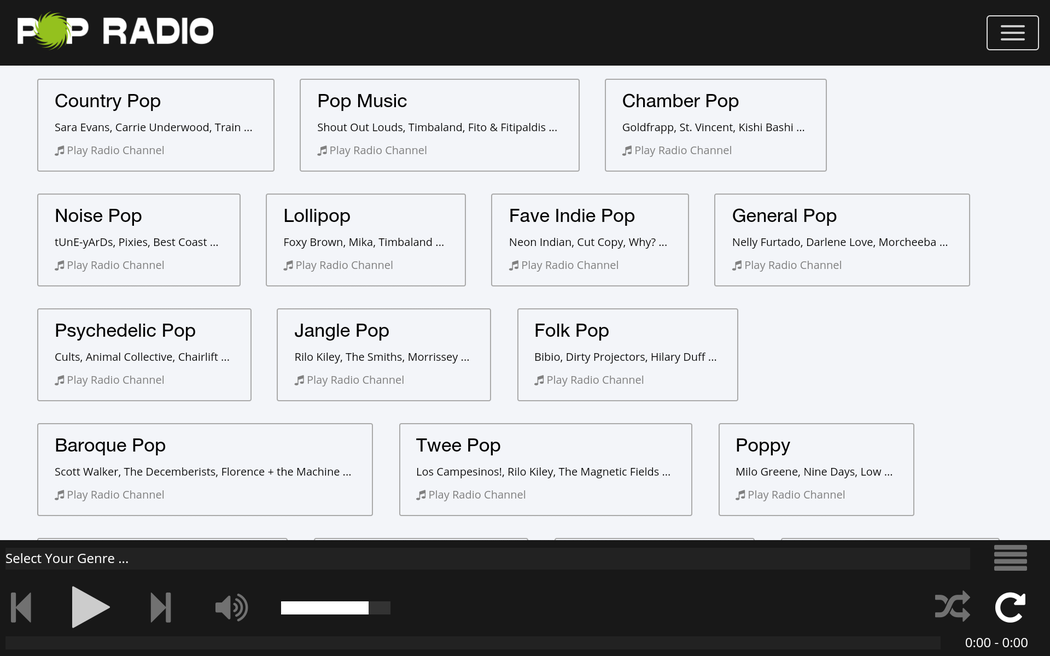The width and height of the screenshot is (1050, 656).
Task: Skip to the next track
Action: [160, 607]
